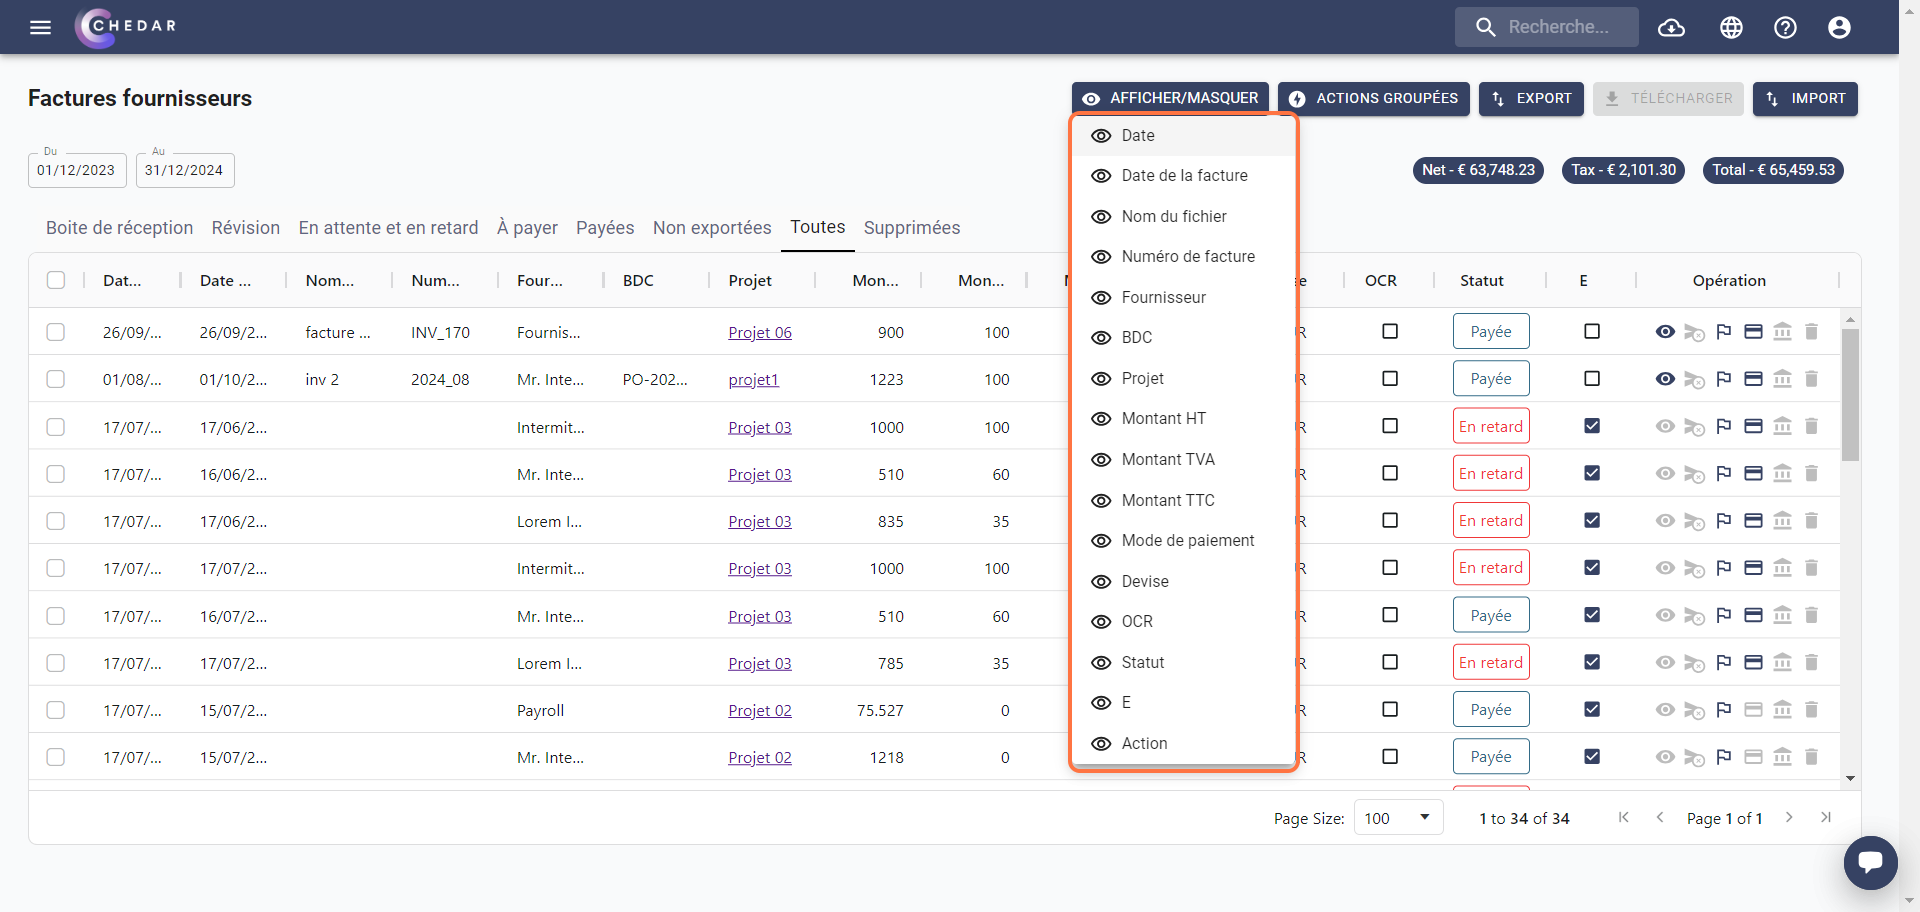The height and width of the screenshot is (912, 1920).
Task: Toggle E checkbox in Payroll row
Action: coord(1592,709)
